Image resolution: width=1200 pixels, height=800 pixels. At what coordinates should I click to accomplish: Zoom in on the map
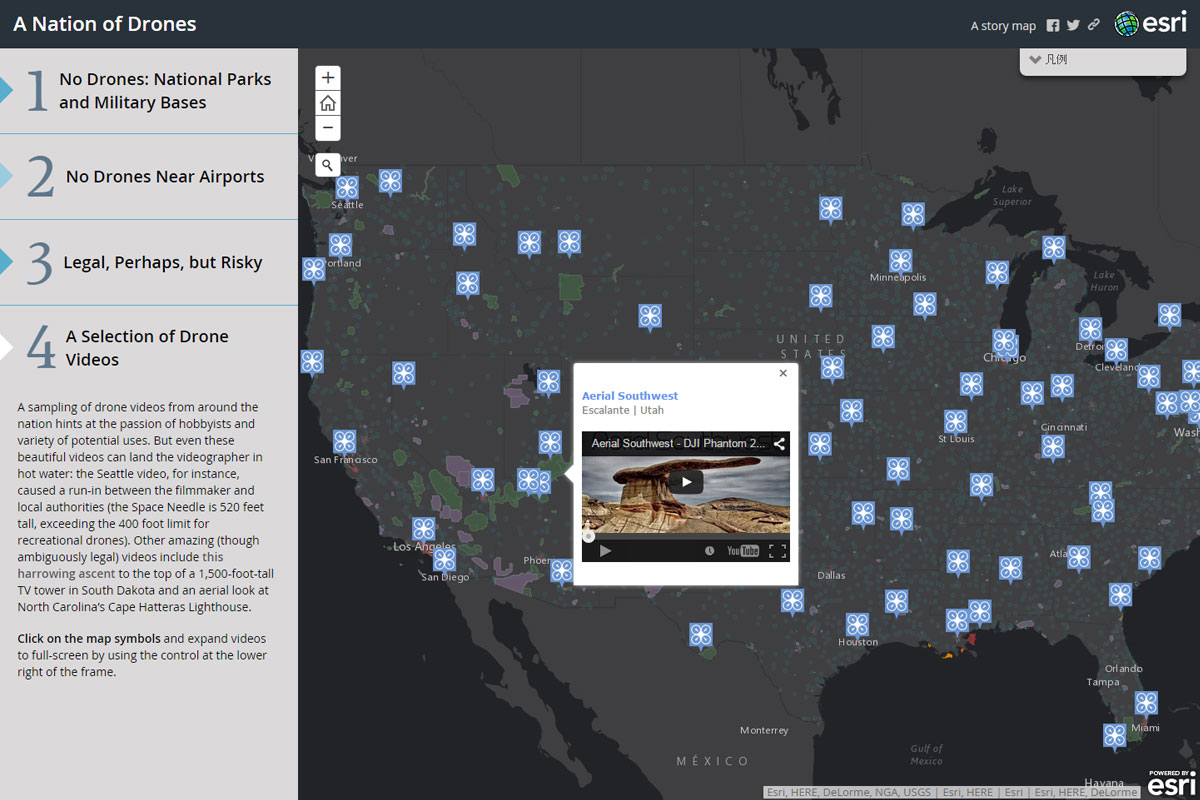[x=328, y=78]
